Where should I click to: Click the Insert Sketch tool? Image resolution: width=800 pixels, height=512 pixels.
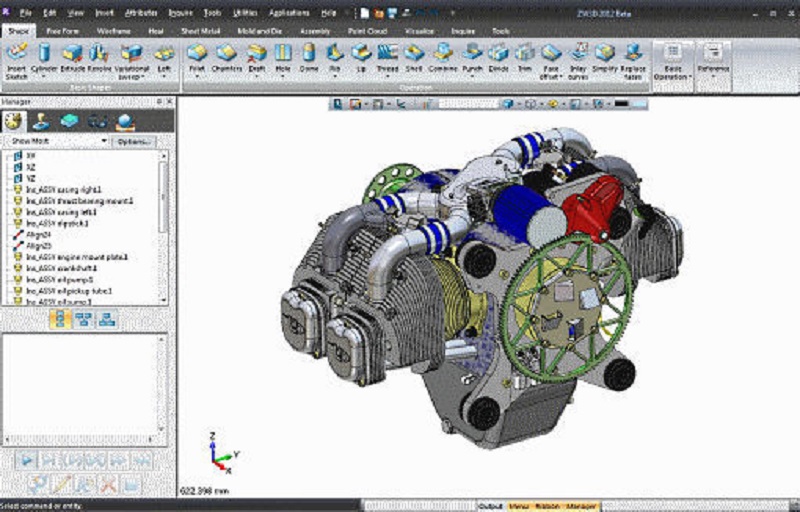(16, 61)
